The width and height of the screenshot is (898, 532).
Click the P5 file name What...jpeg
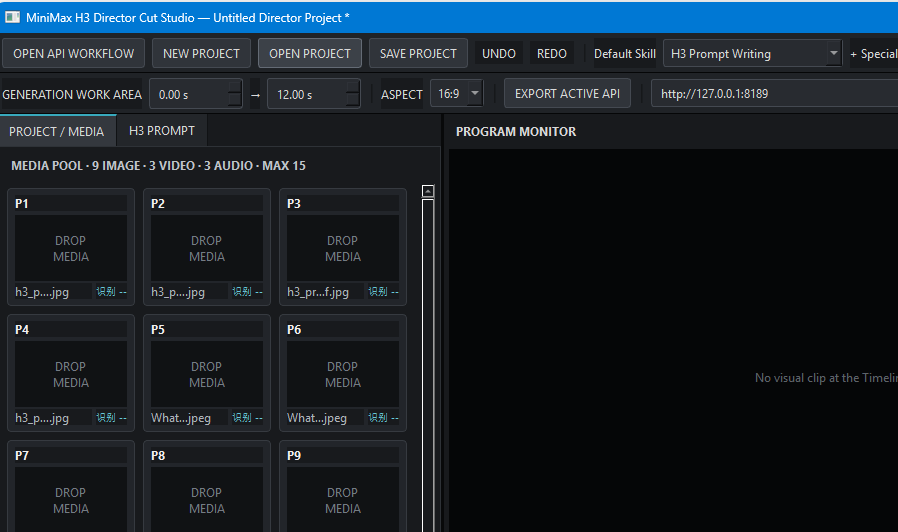point(181,418)
